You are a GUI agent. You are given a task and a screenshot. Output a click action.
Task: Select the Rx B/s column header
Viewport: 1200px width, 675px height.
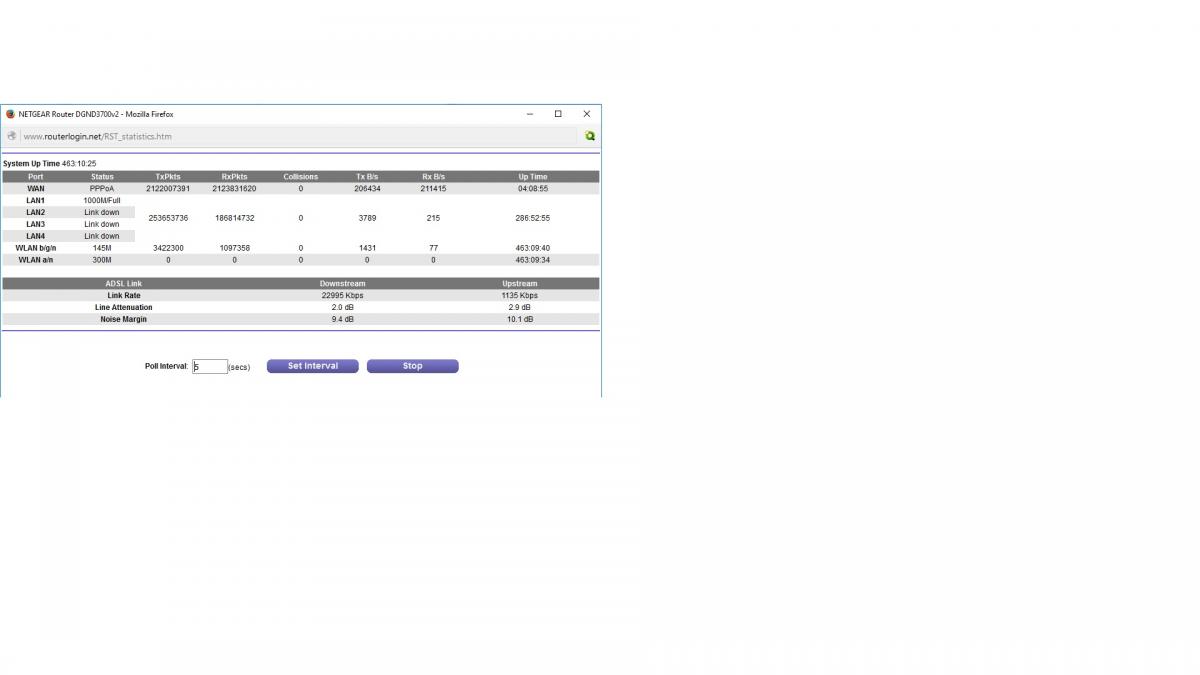[x=434, y=177]
